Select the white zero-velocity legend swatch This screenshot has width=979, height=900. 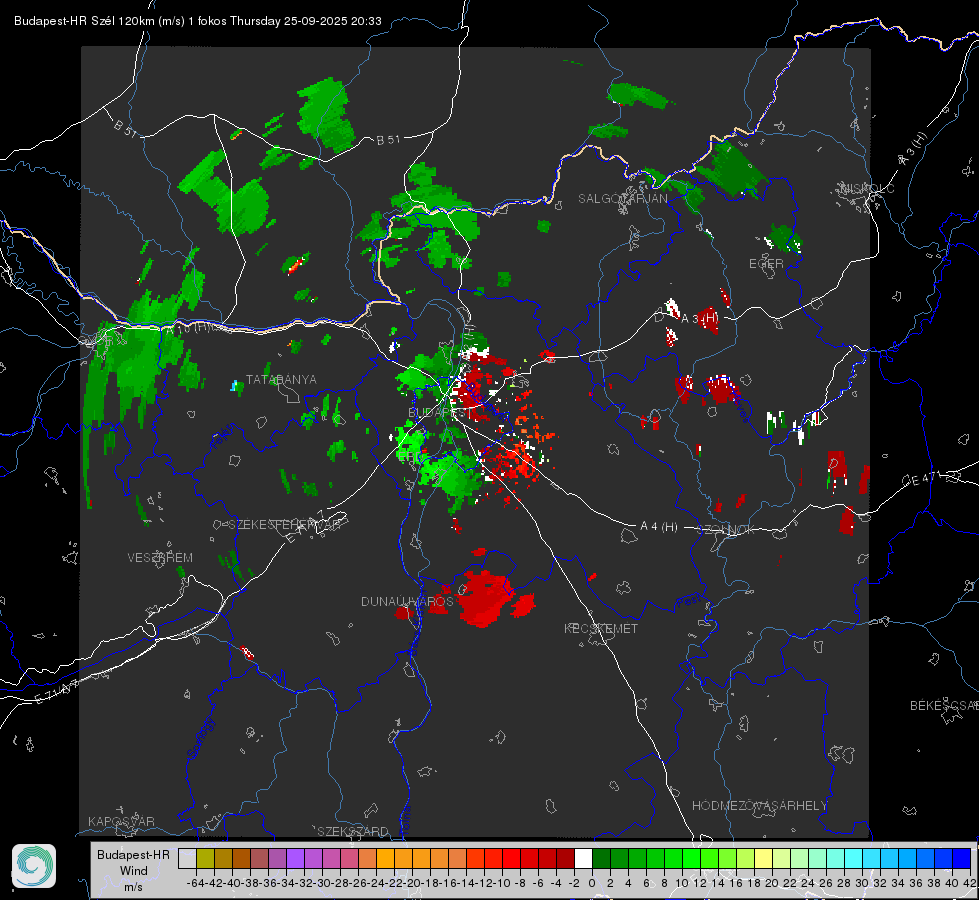coord(583,858)
